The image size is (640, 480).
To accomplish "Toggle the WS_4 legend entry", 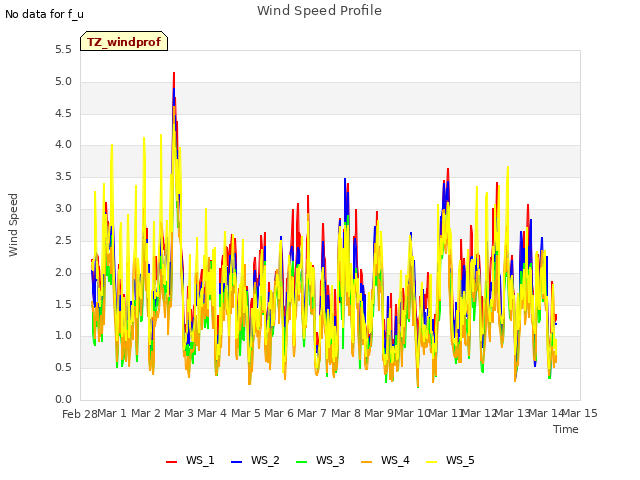I will coord(385,460).
